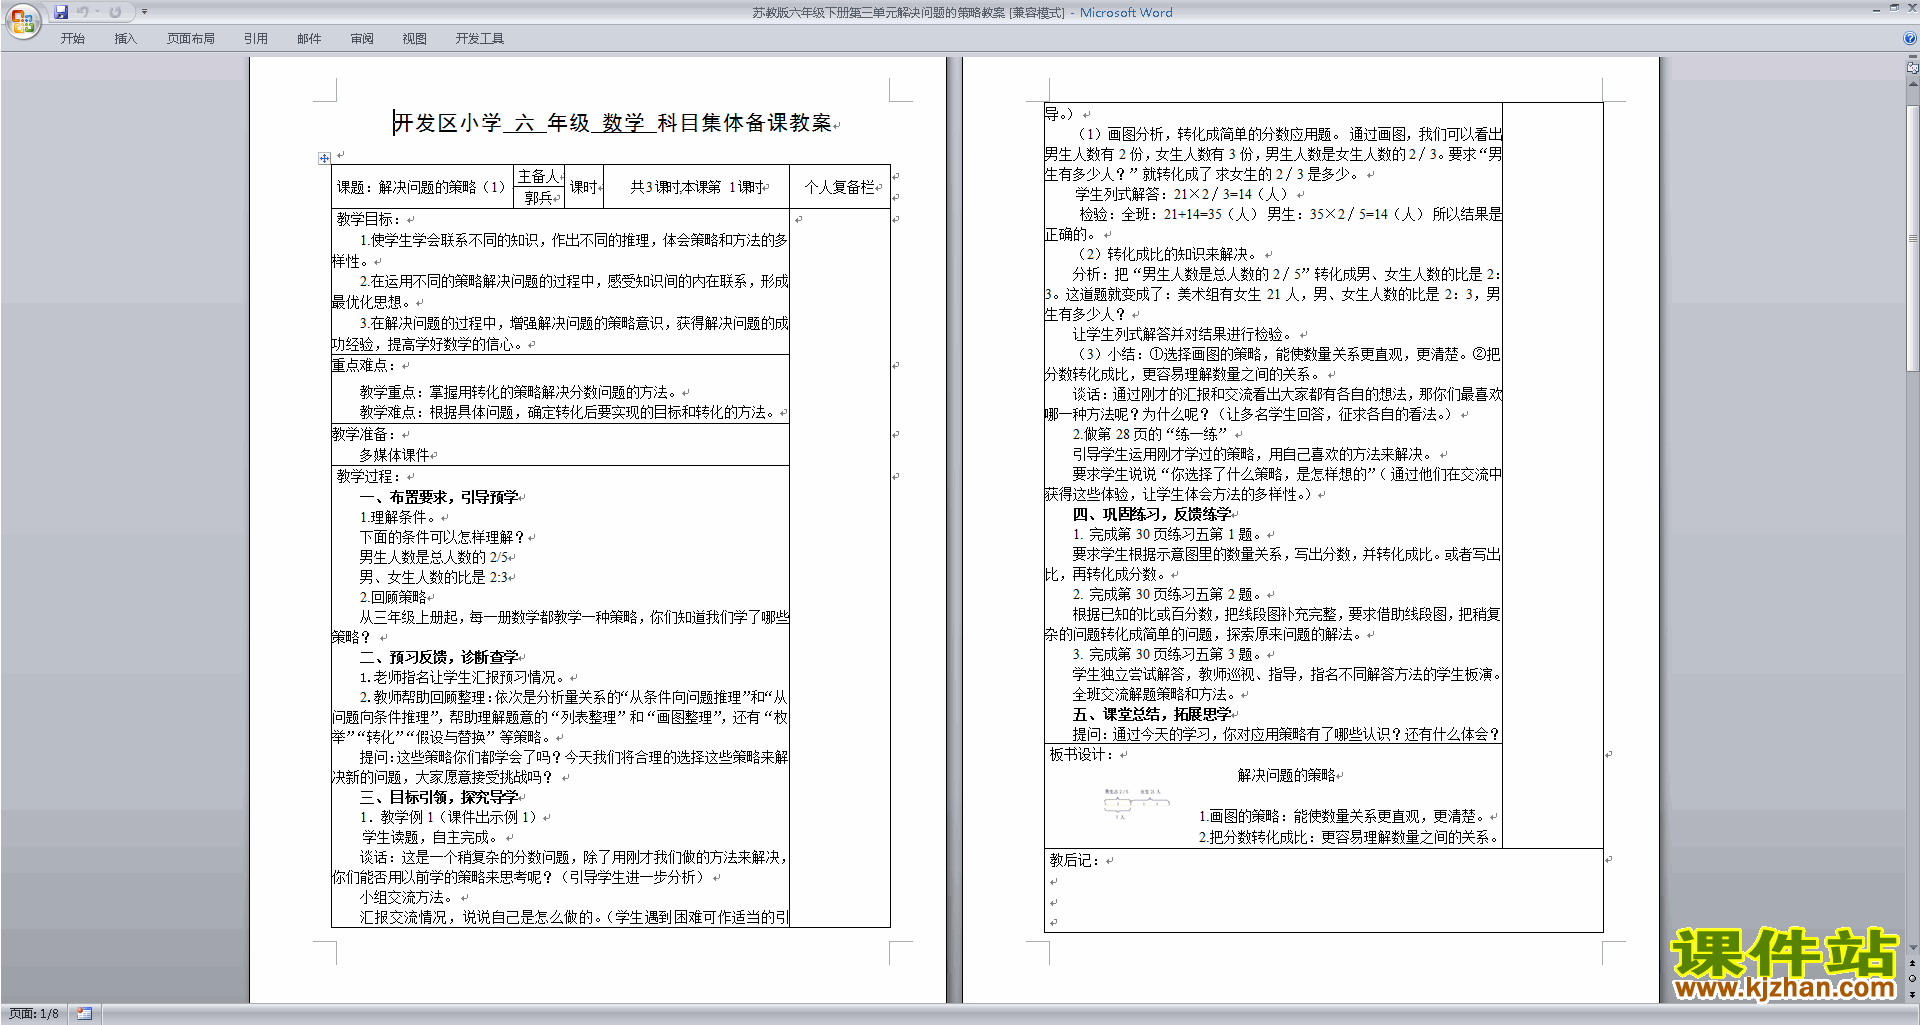
Task: Click the 课时 table cell
Action: [585, 187]
